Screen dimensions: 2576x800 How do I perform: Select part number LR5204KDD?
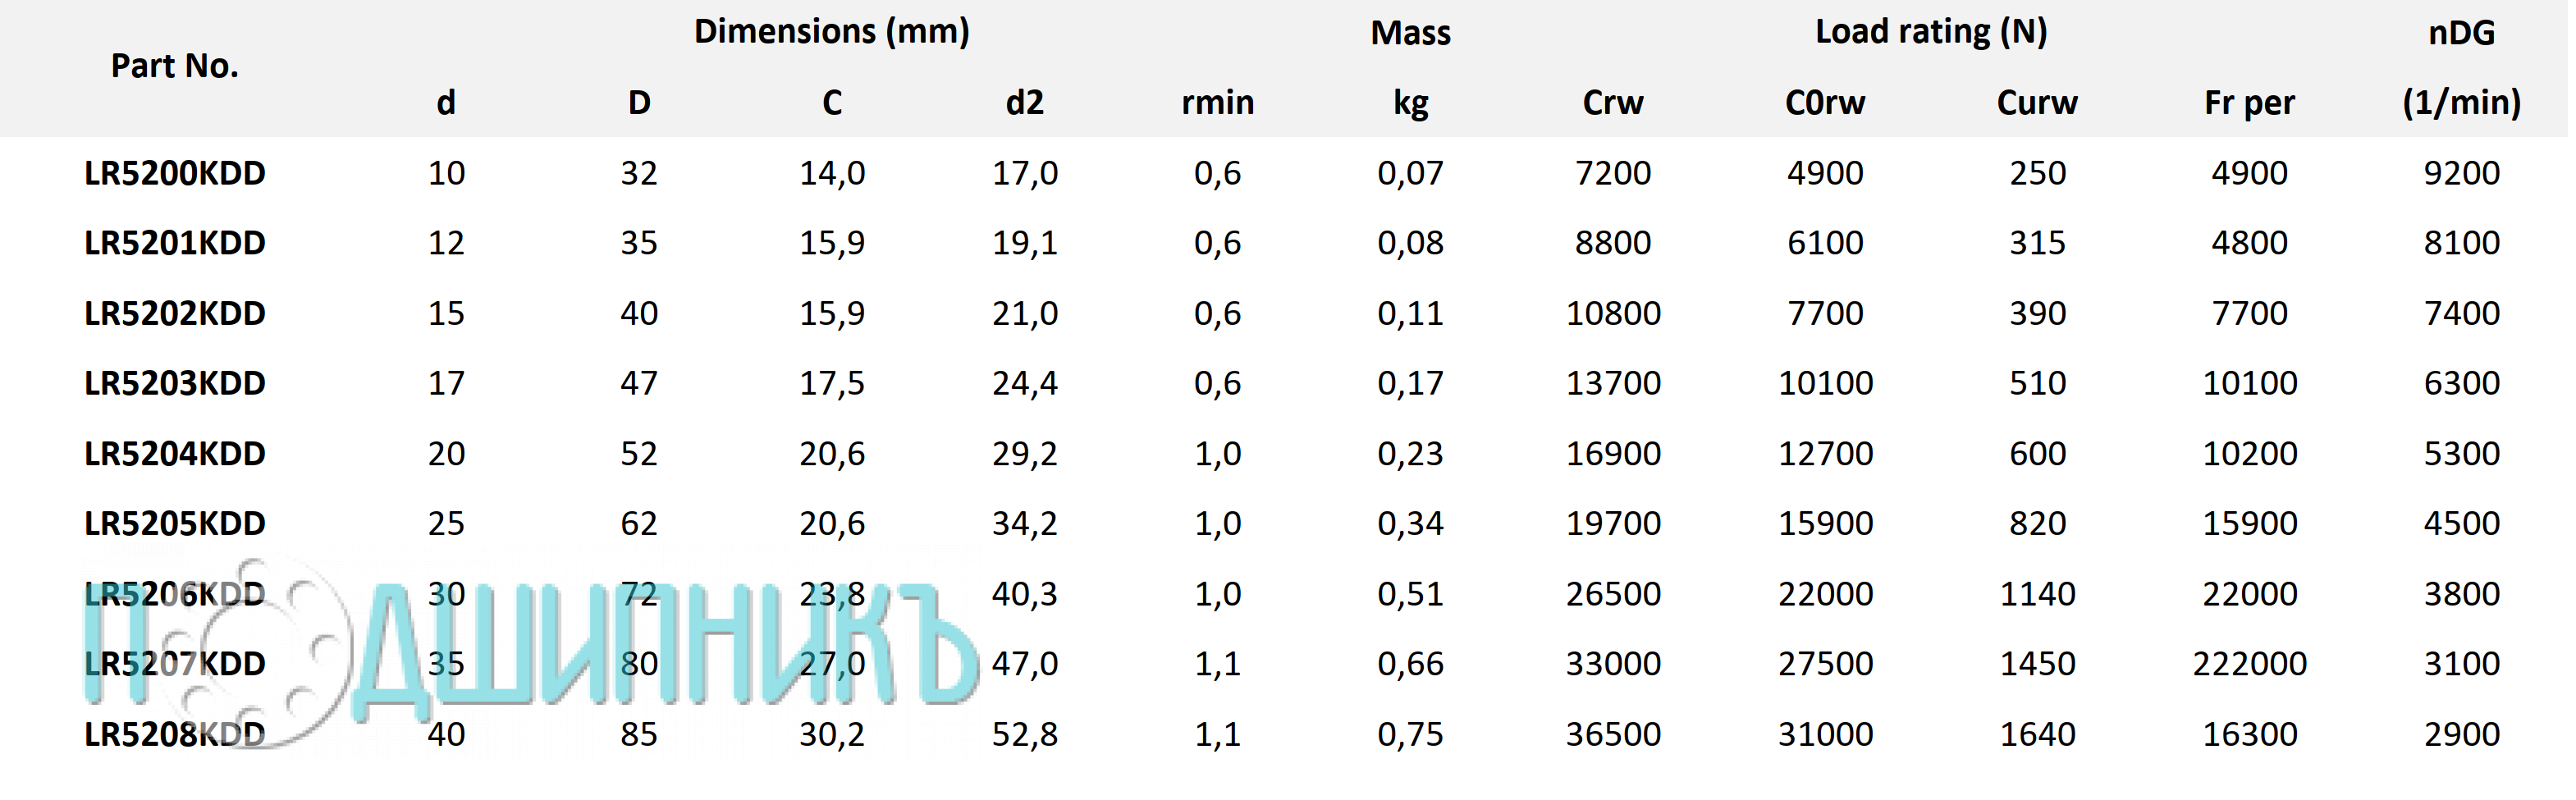coord(175,454)
